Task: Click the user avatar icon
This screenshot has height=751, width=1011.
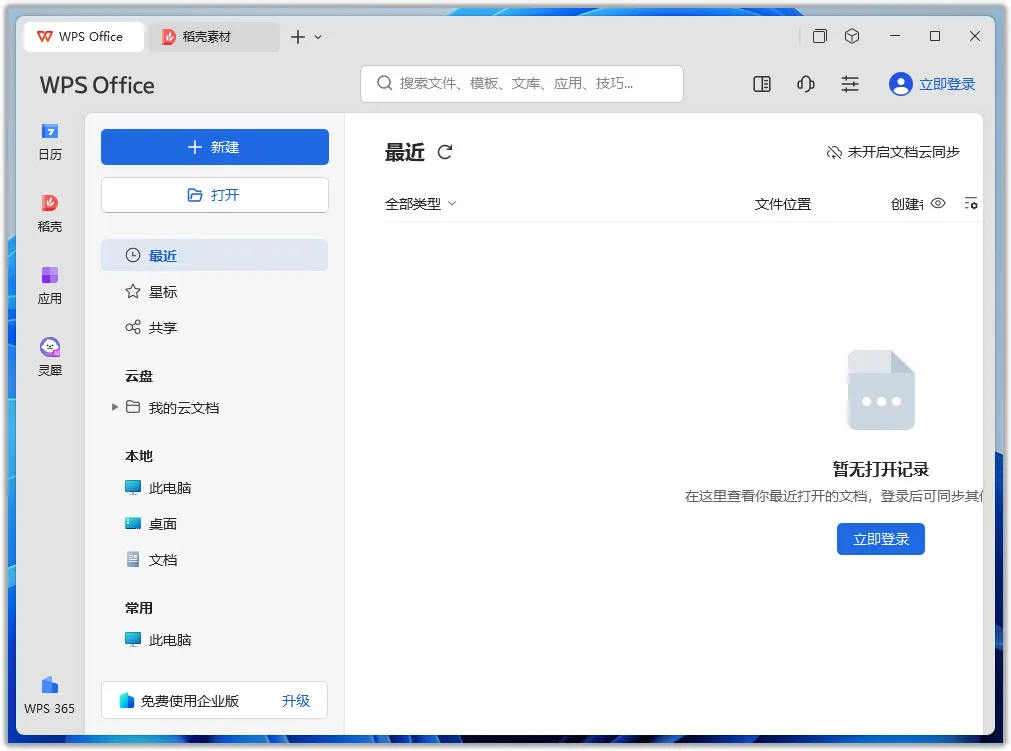Action: coord(900,84)
